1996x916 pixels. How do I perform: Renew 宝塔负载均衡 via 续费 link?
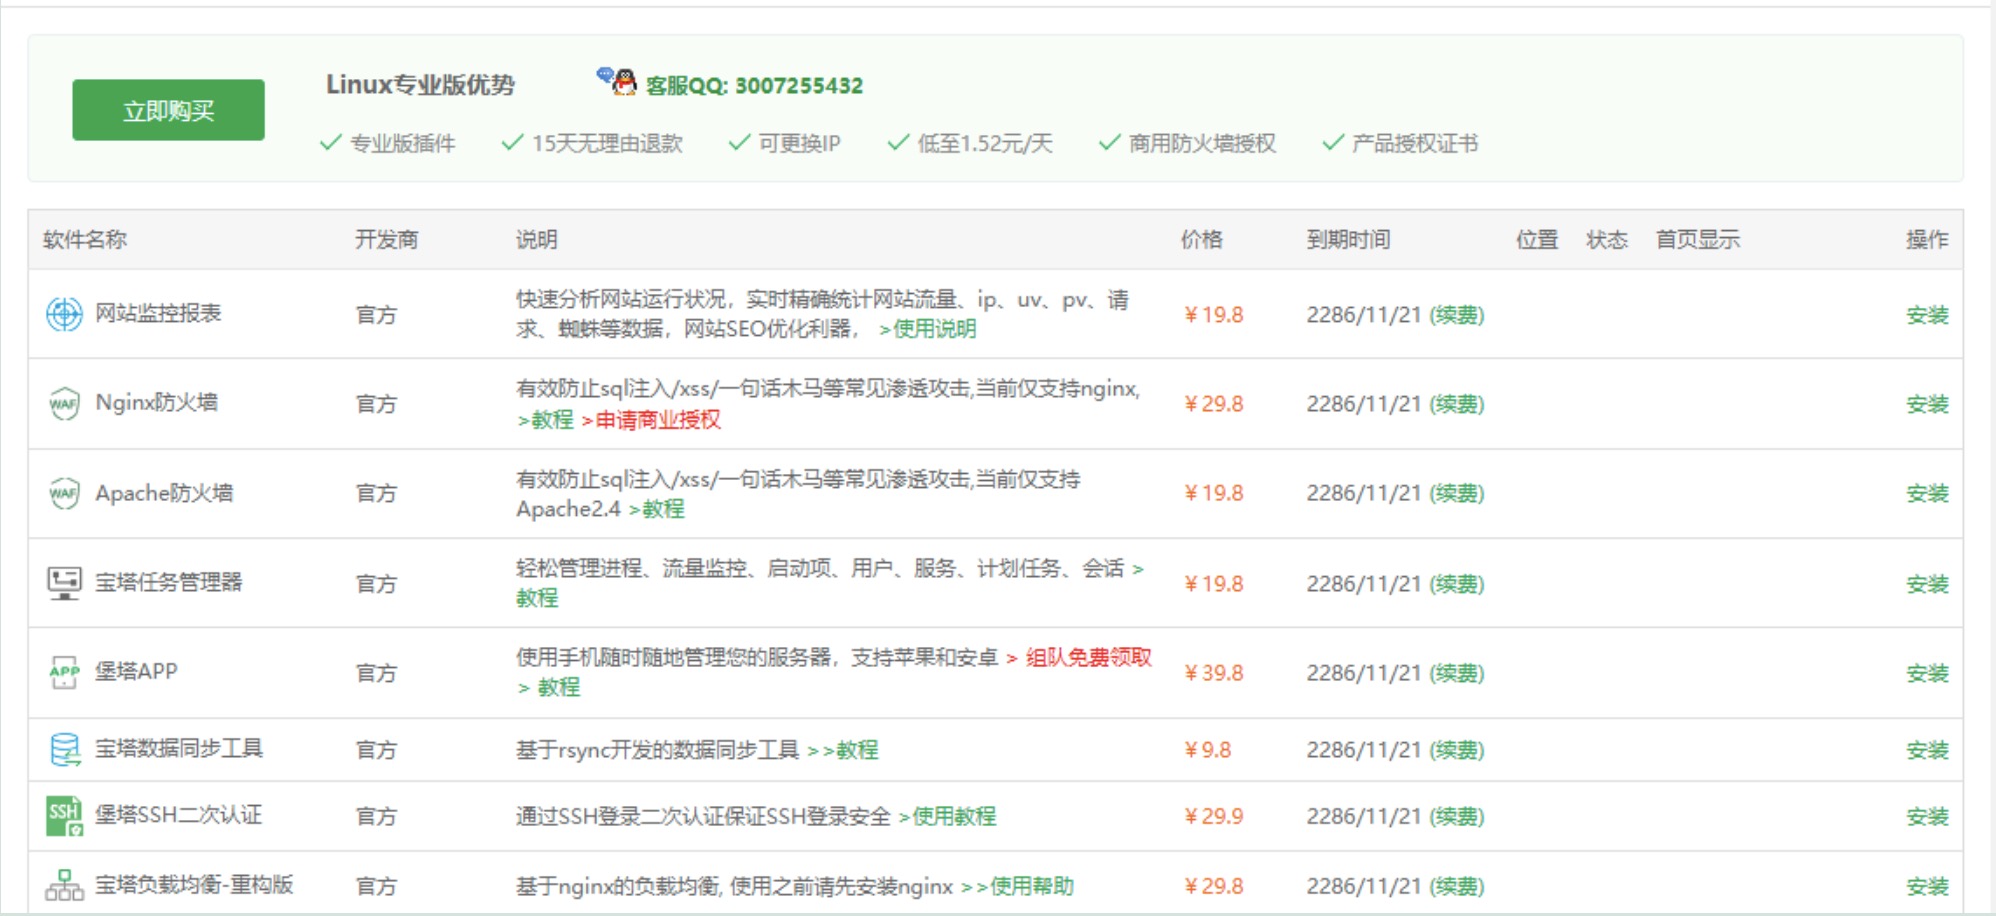pos(1457,886)
